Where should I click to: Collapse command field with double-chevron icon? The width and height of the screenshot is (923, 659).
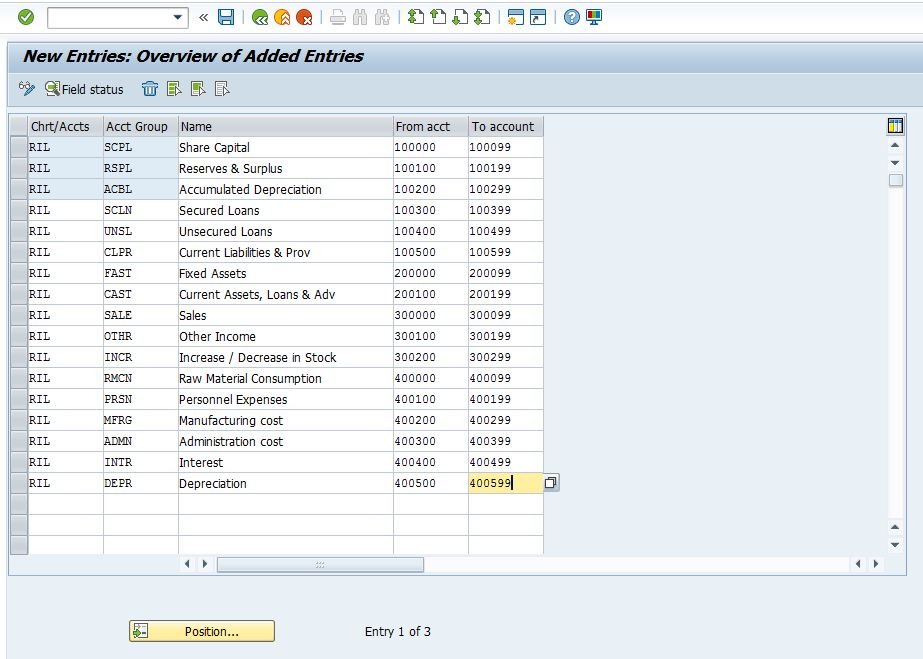click(x=204, y=18)
